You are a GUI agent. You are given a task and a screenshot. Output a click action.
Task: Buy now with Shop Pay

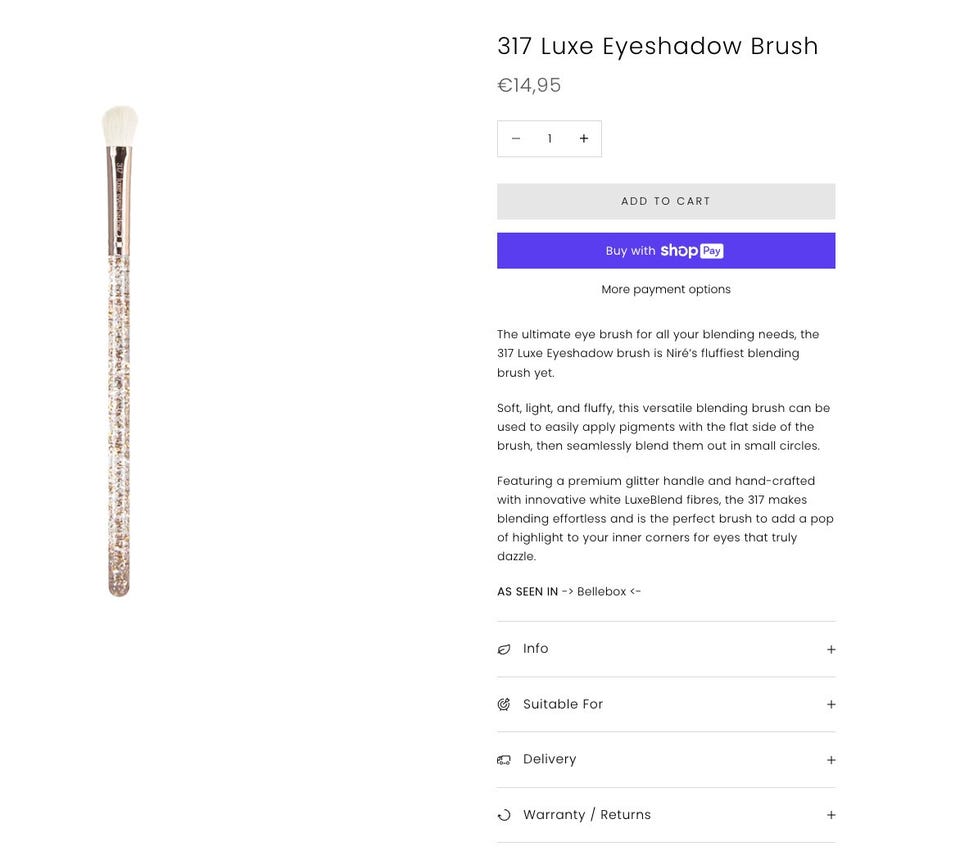[x=666, y=251]
